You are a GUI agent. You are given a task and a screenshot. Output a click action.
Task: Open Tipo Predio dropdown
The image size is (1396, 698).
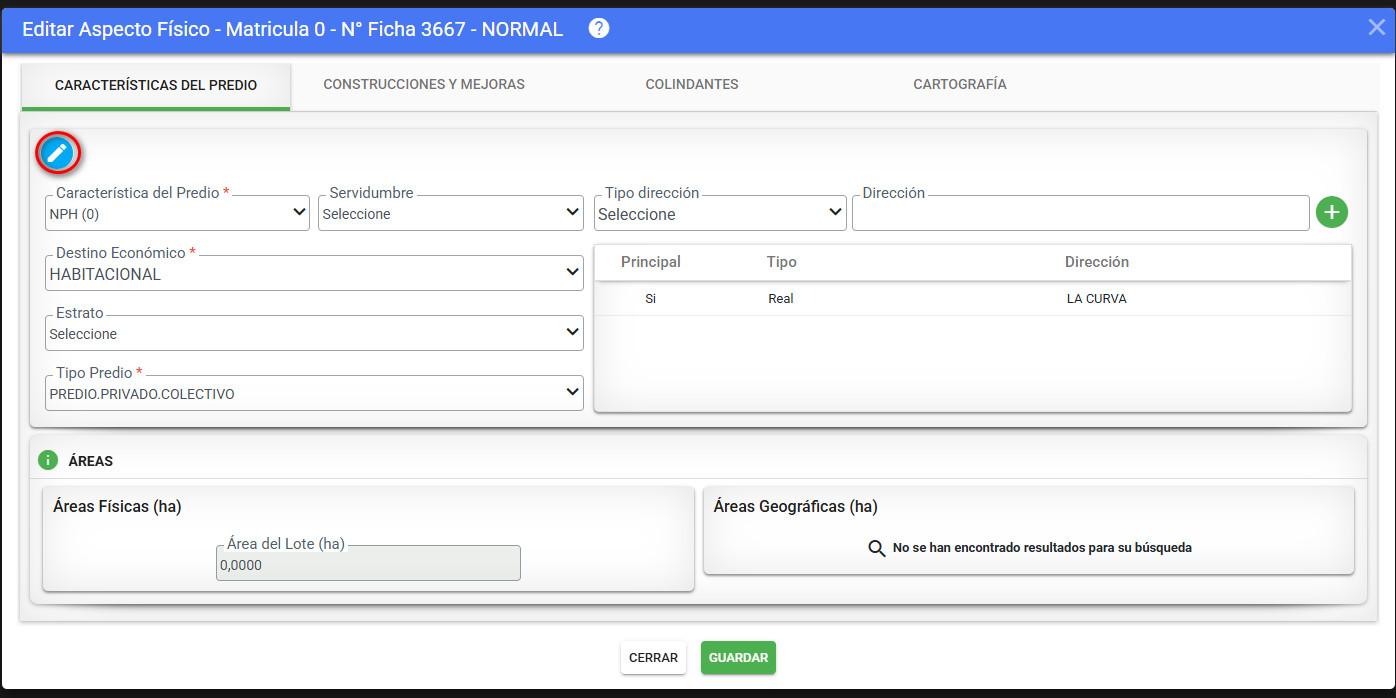[x=314, y=393]
